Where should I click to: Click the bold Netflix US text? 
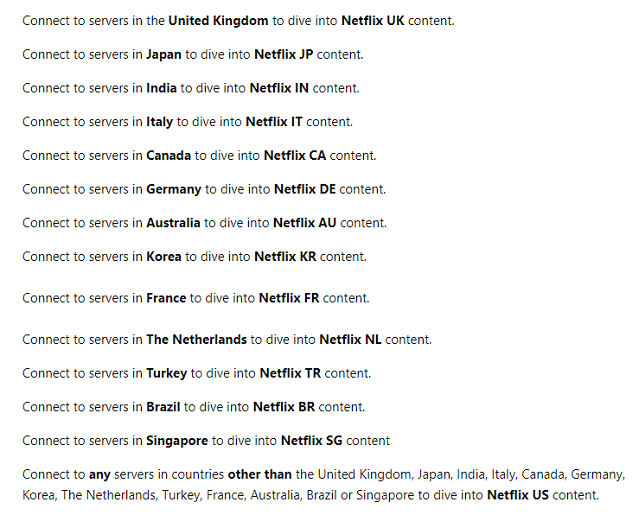(x=524, y=495)
